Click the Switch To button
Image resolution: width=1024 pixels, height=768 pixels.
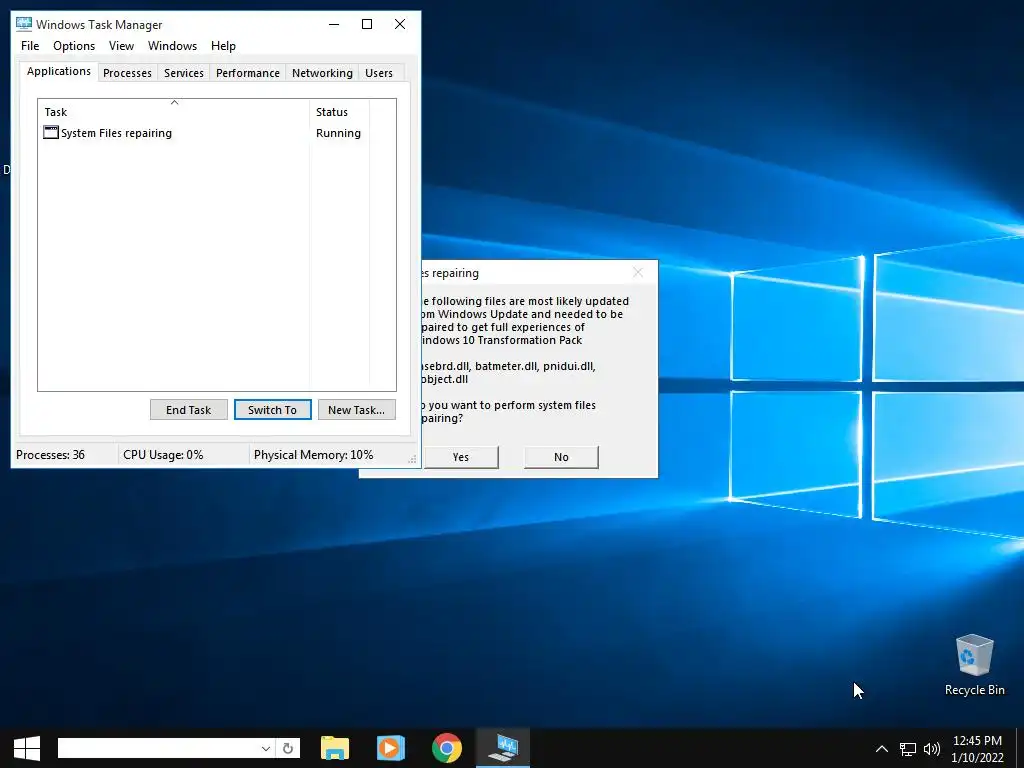pos(272,409)
